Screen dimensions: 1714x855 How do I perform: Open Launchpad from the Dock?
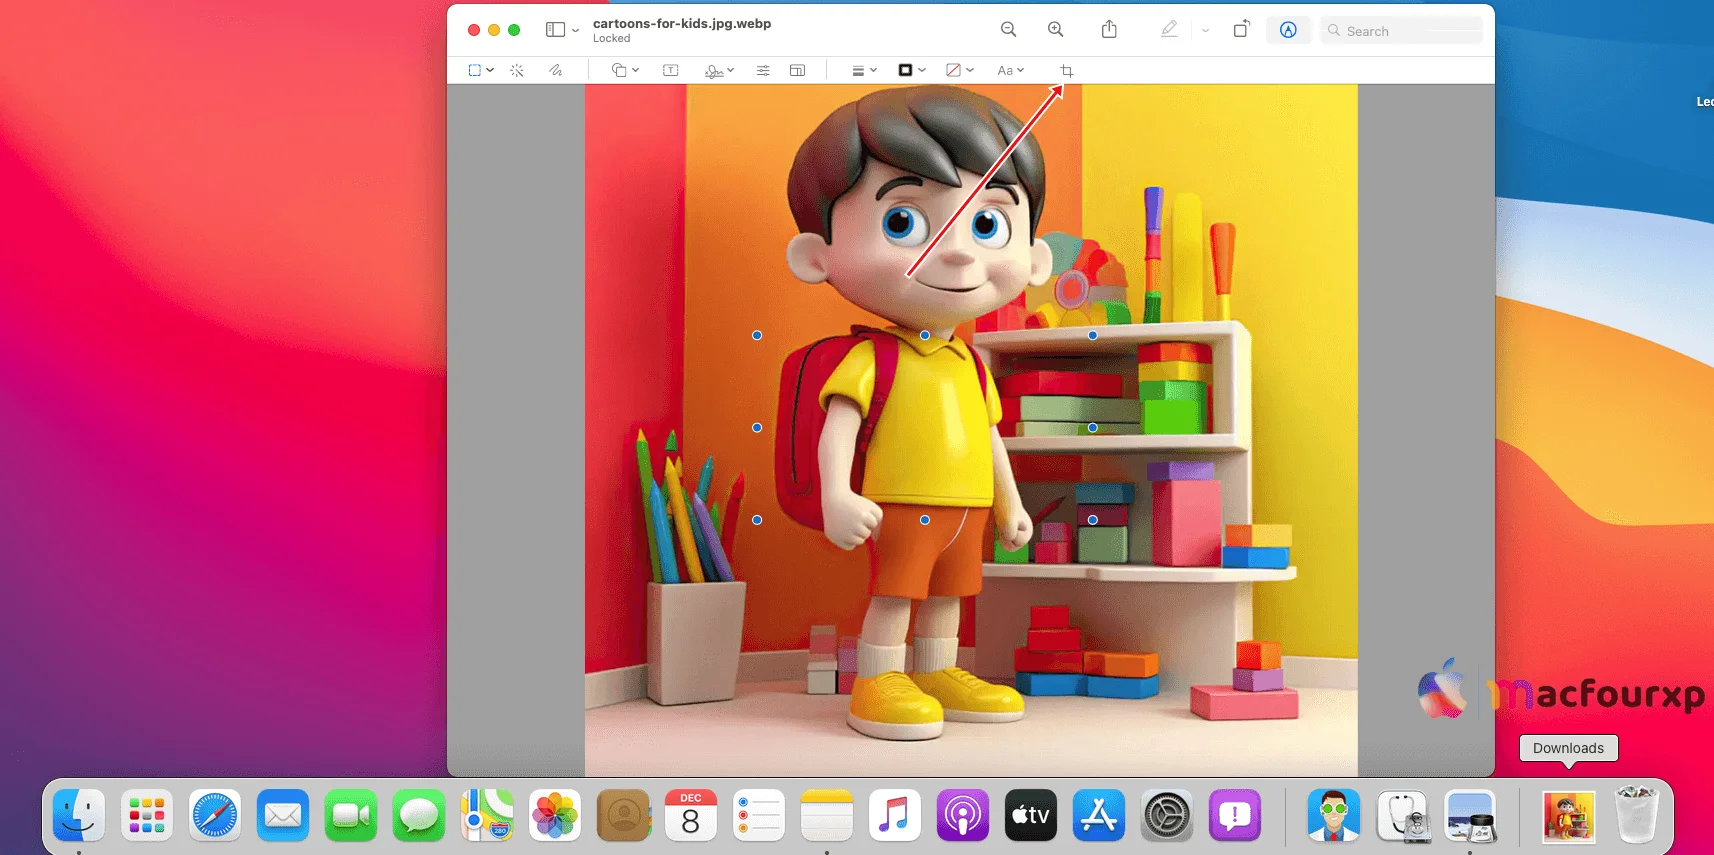[147, 815]
